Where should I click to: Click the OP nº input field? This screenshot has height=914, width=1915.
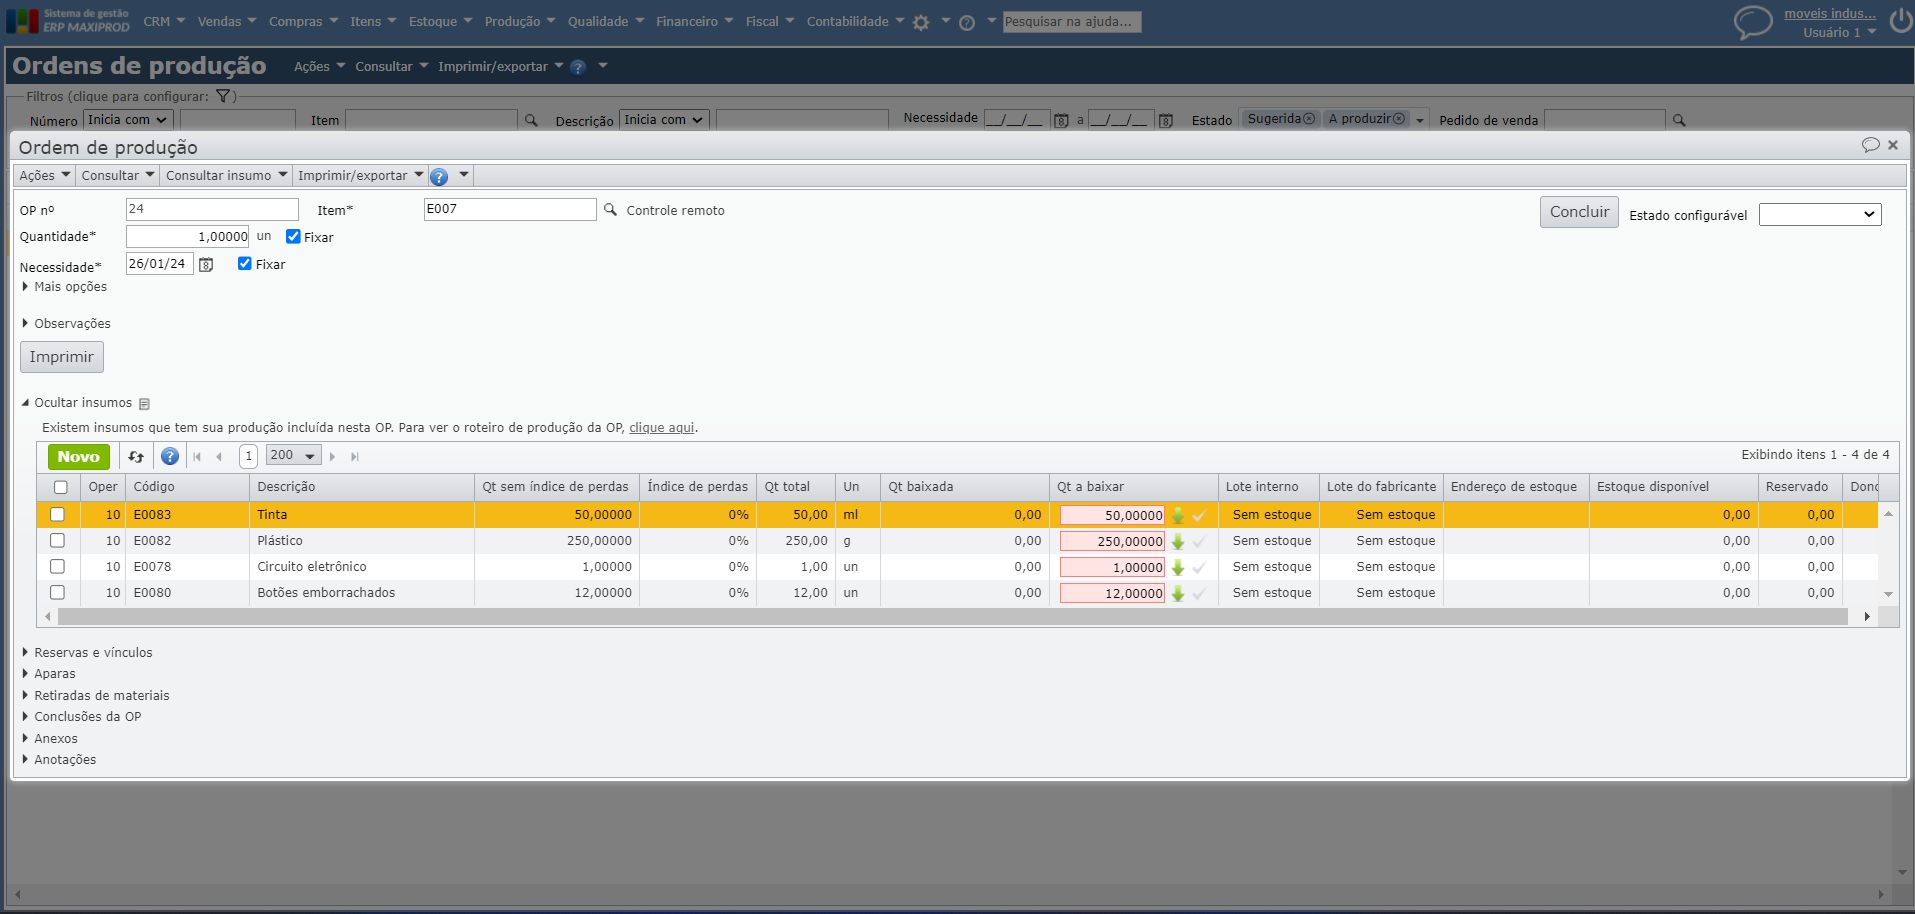point(212,209)
